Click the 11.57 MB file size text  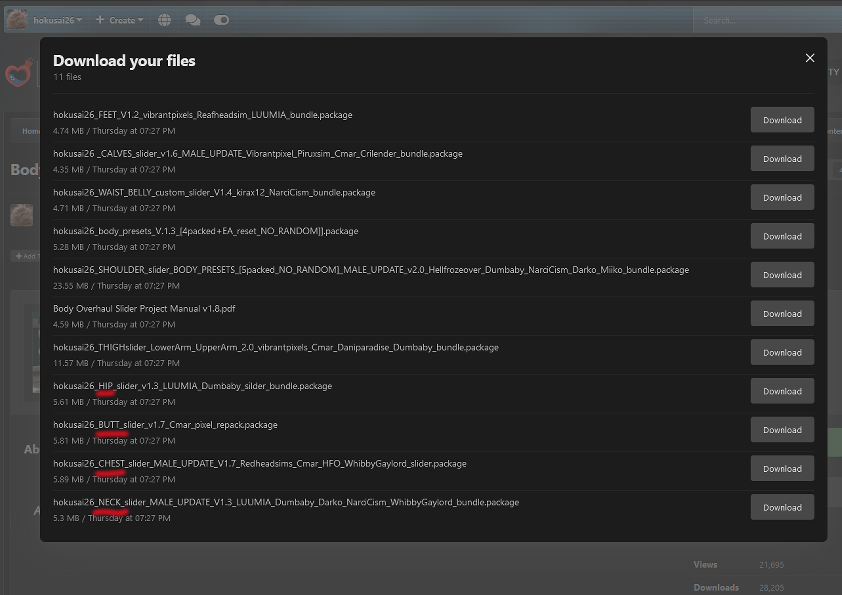tap(70, 363)
